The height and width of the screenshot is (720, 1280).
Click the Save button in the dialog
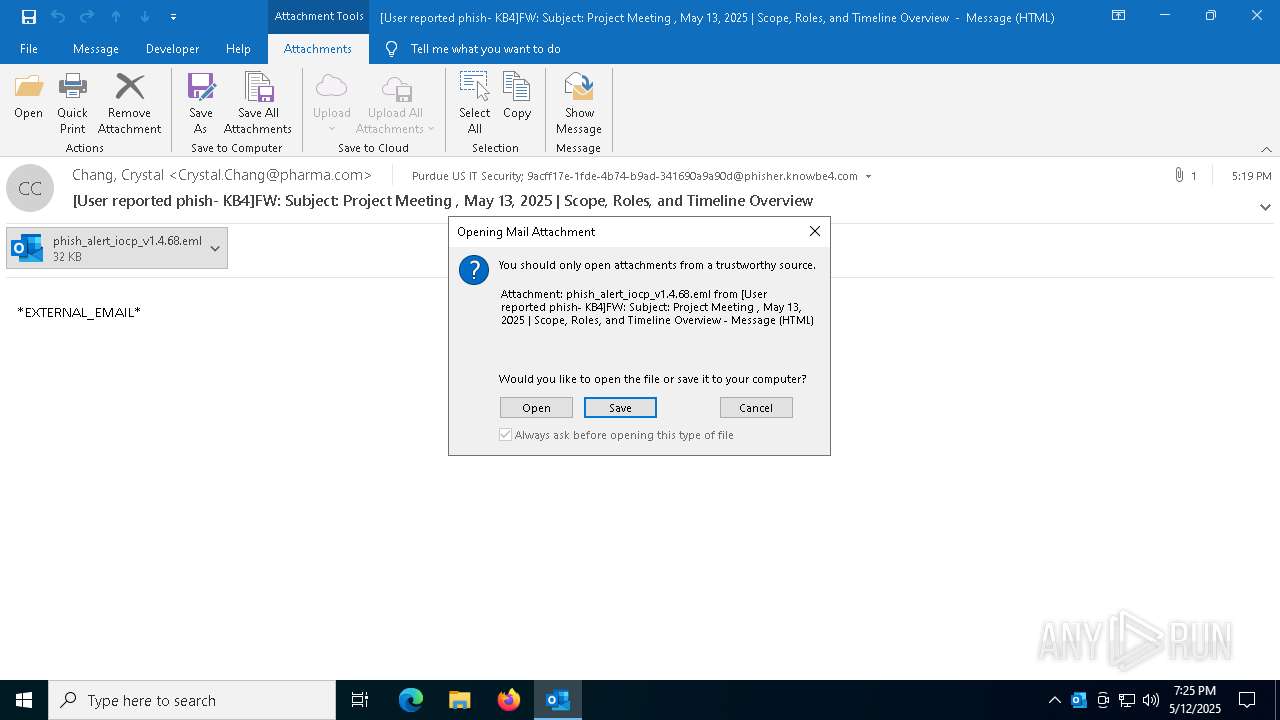coord(620,408)
